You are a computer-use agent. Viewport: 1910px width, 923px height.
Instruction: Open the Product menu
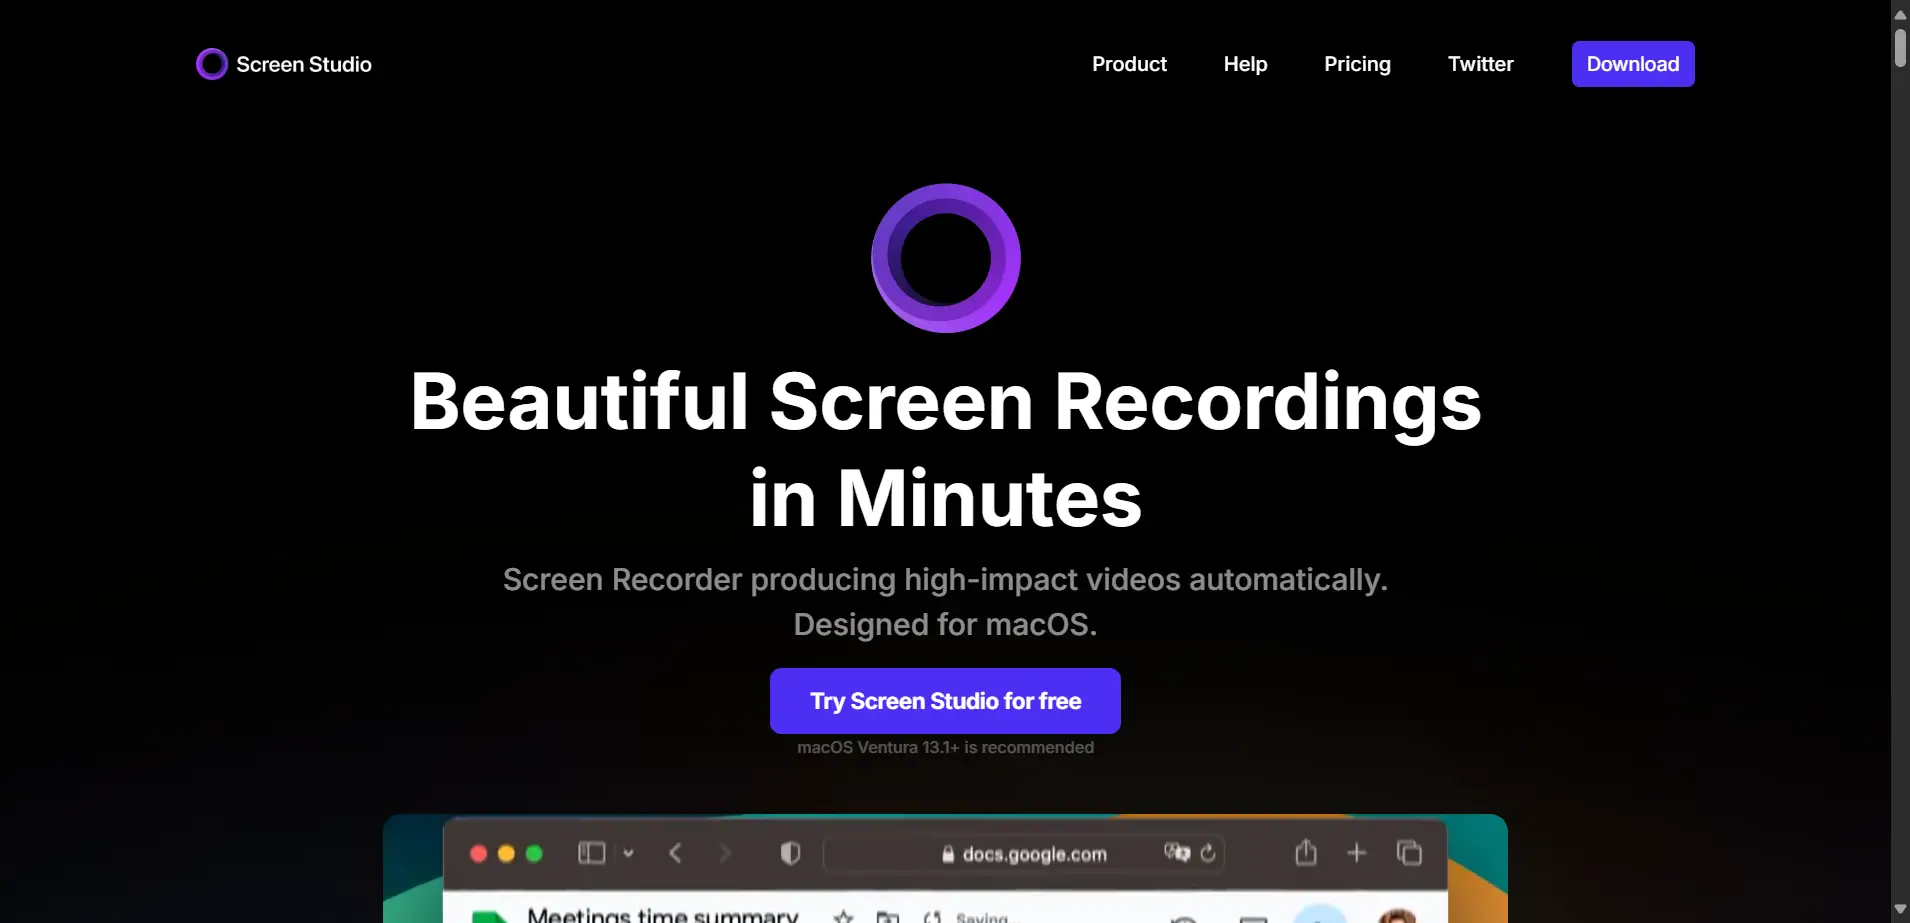pos(1129,63)
